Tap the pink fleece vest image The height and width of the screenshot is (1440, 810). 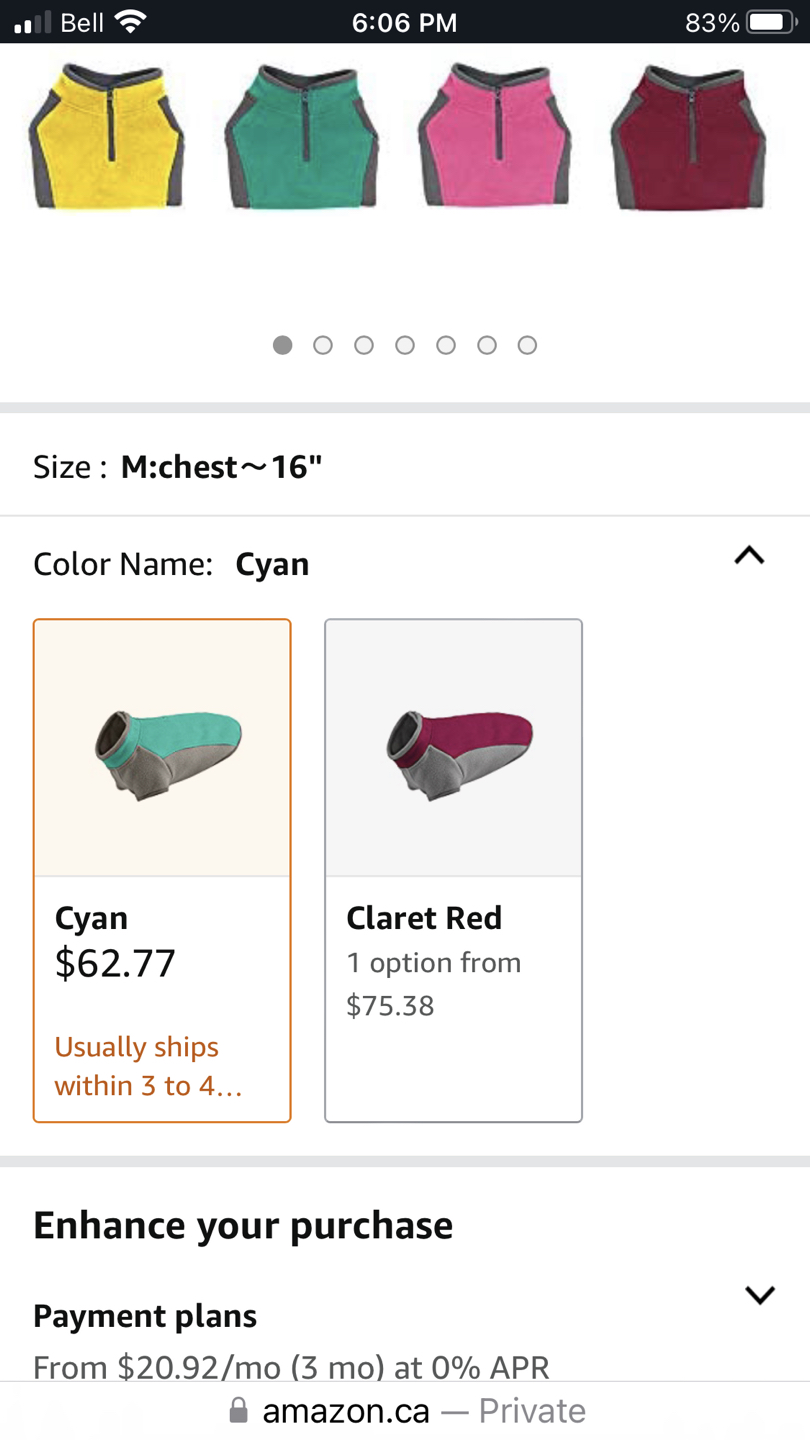click(495, 136)
